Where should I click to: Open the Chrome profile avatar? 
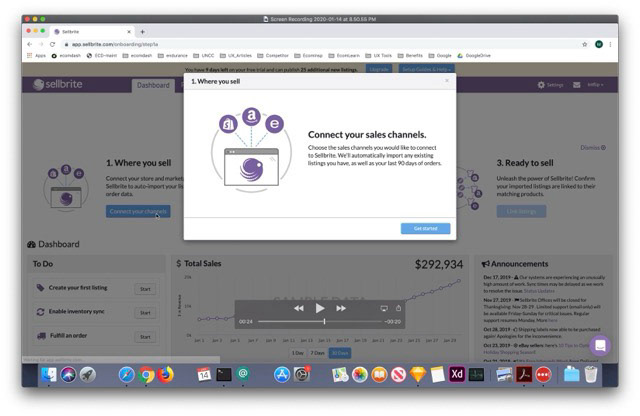point(599,44)
